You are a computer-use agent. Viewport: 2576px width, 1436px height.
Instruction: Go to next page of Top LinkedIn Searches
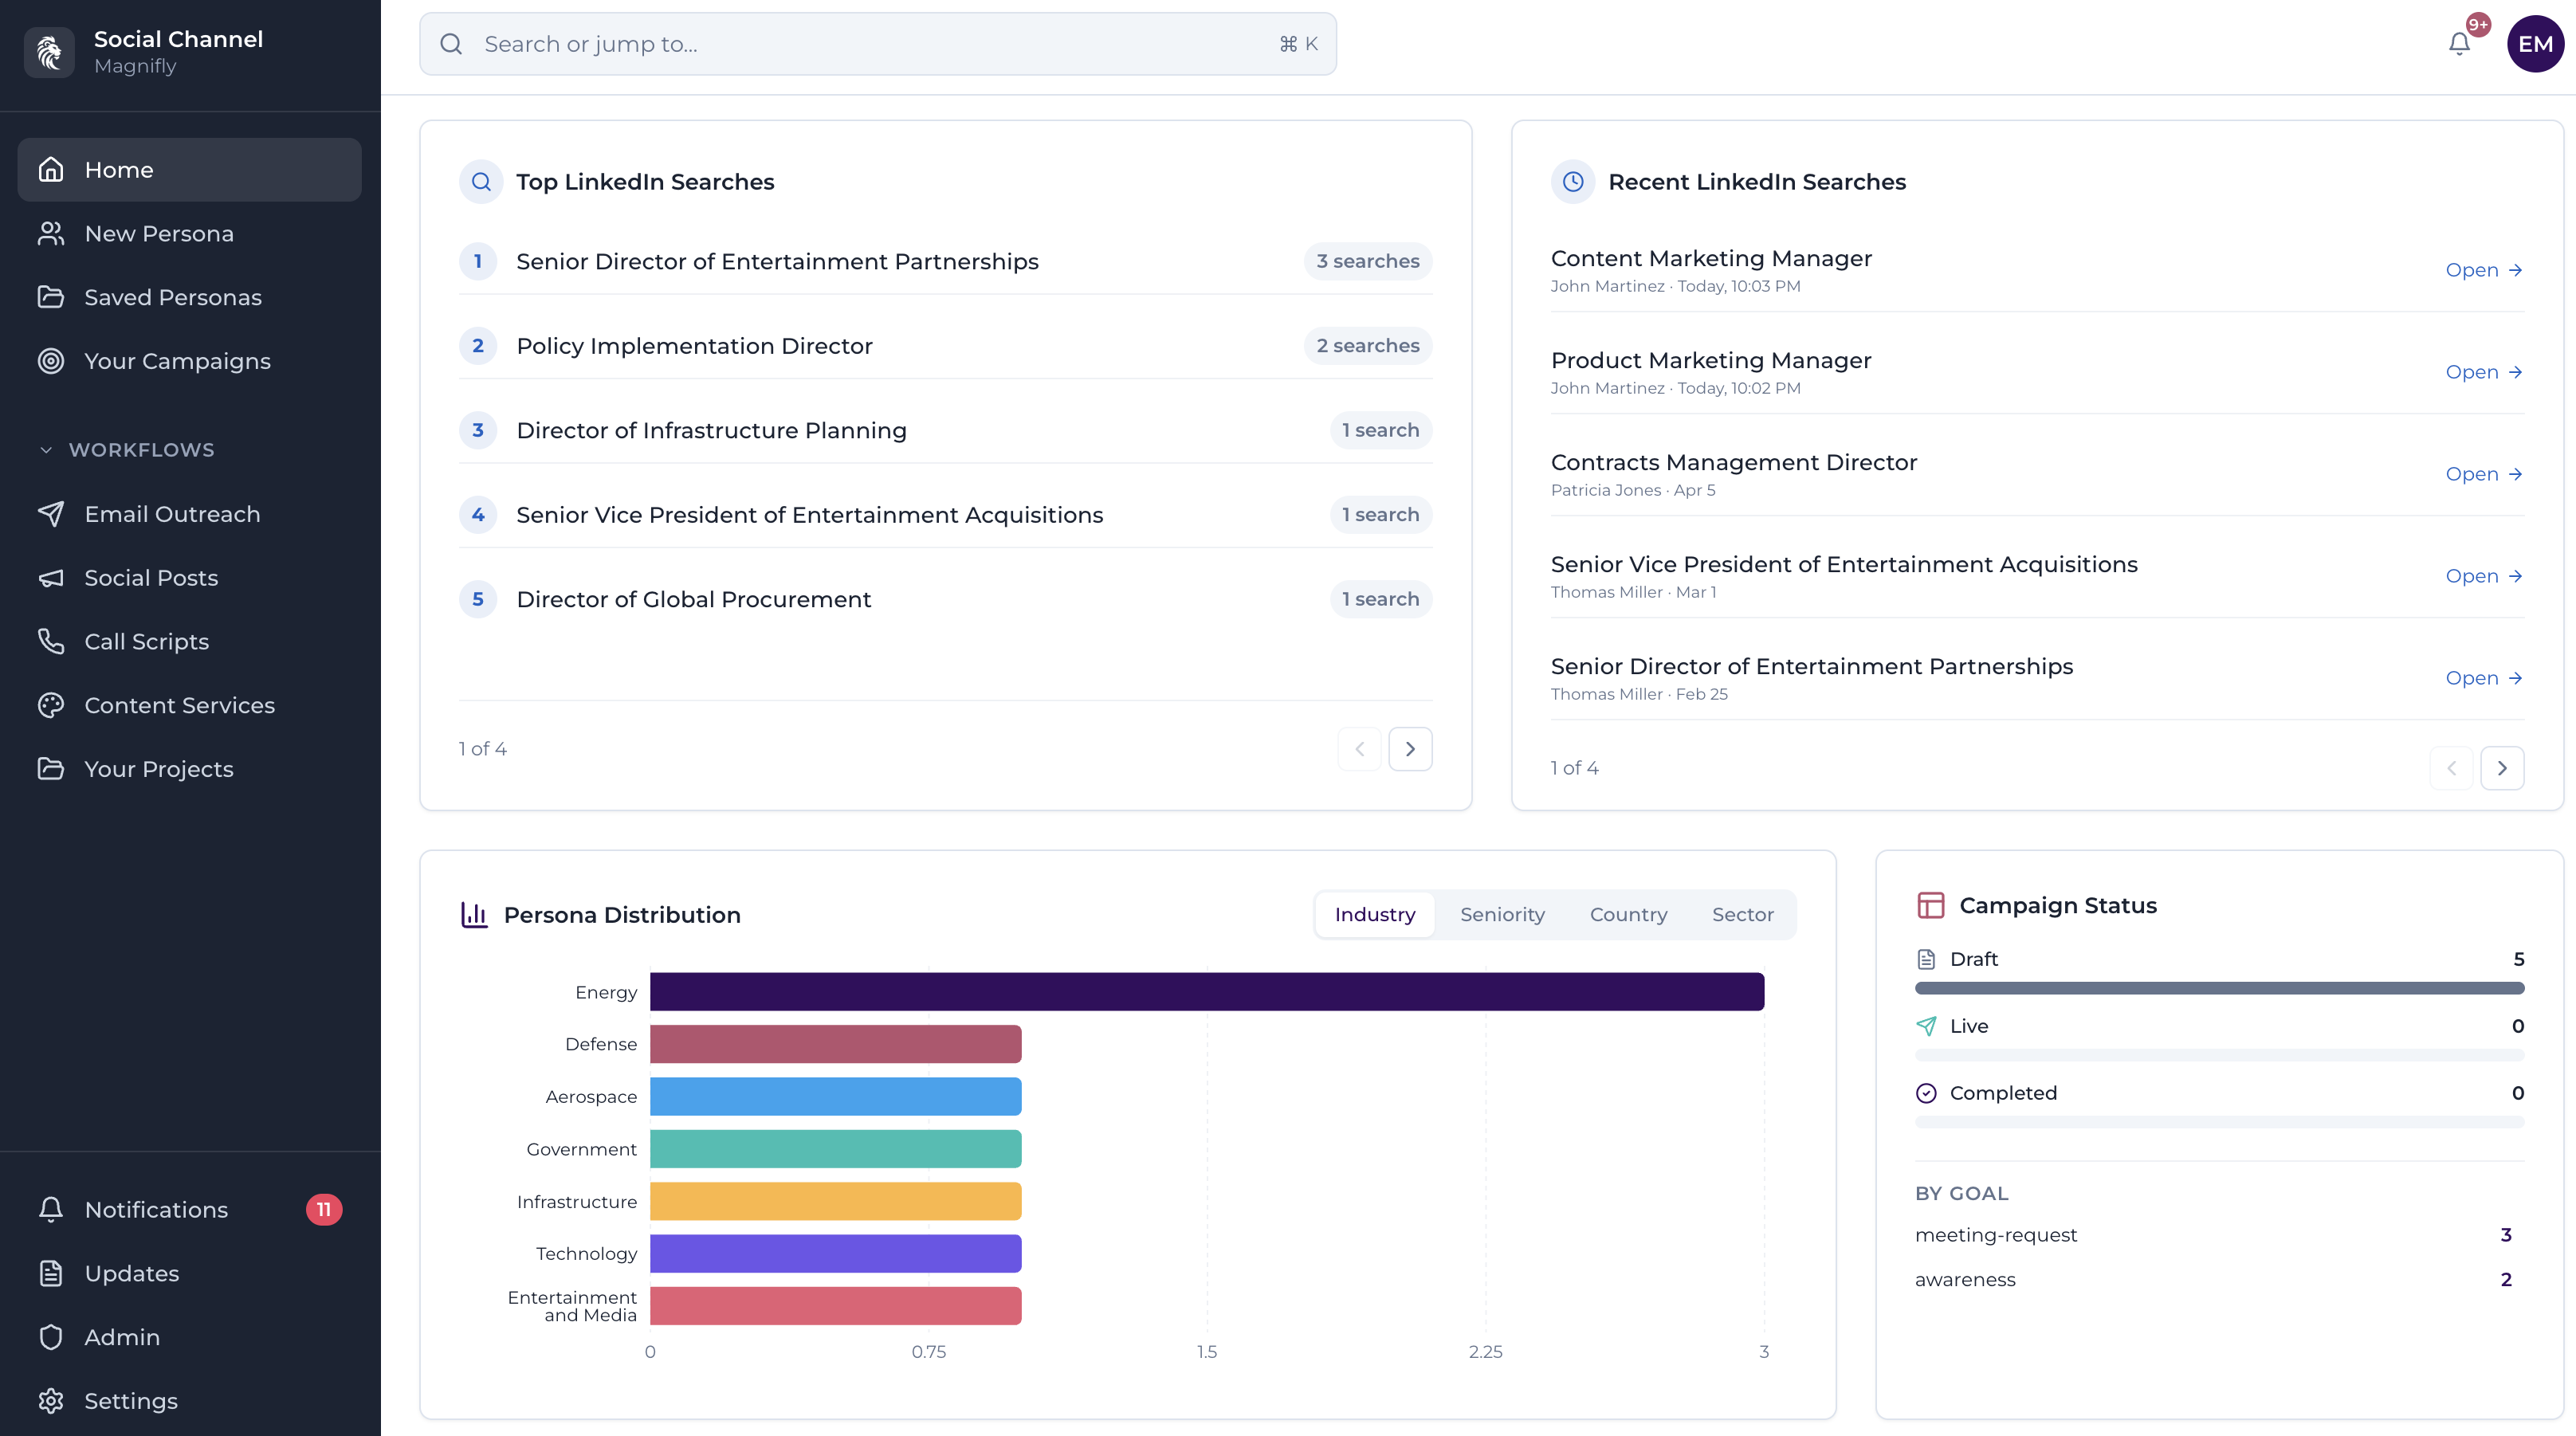[x=1410, y=749]
